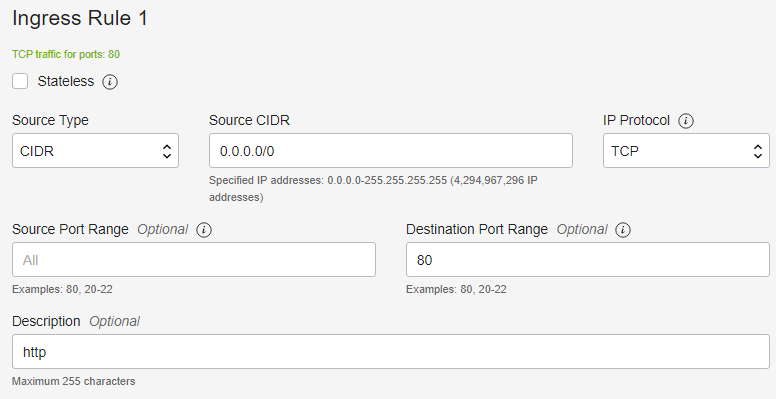Show Source Port Range info icon
The width and height of the screenshot is (776, 399).
coord(204,230)
